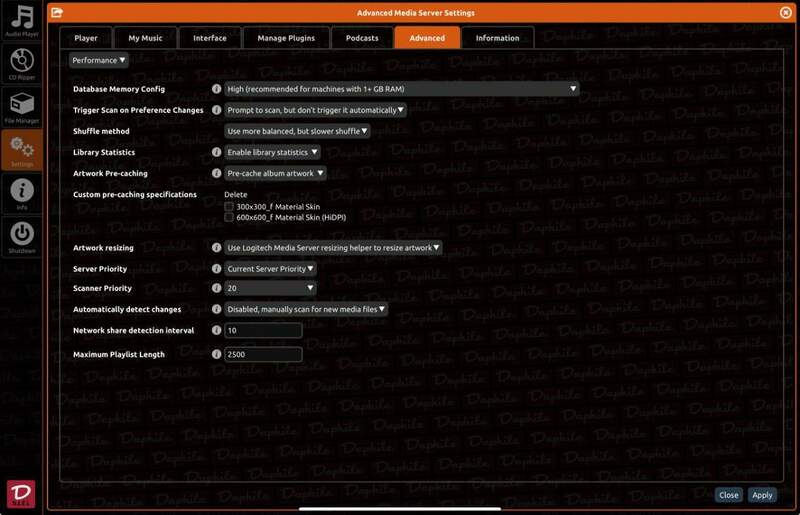
Task: Expand the Shuffle method dropdown
Action: coord(297,131)
